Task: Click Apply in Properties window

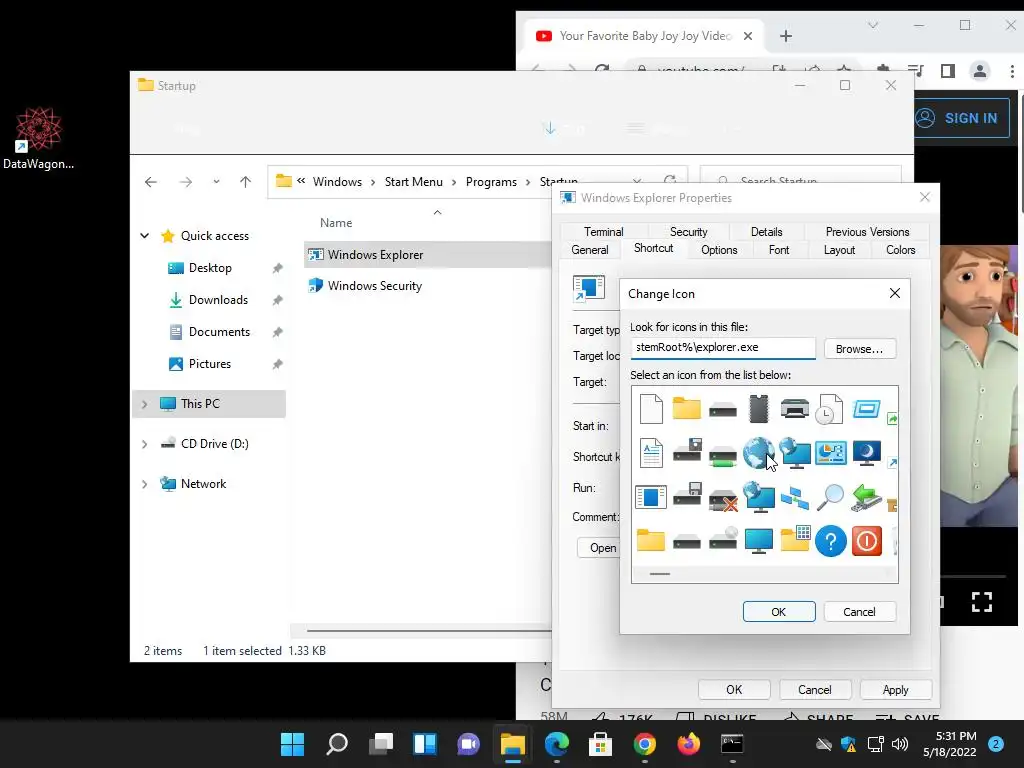Action: (x=895, y=690)
